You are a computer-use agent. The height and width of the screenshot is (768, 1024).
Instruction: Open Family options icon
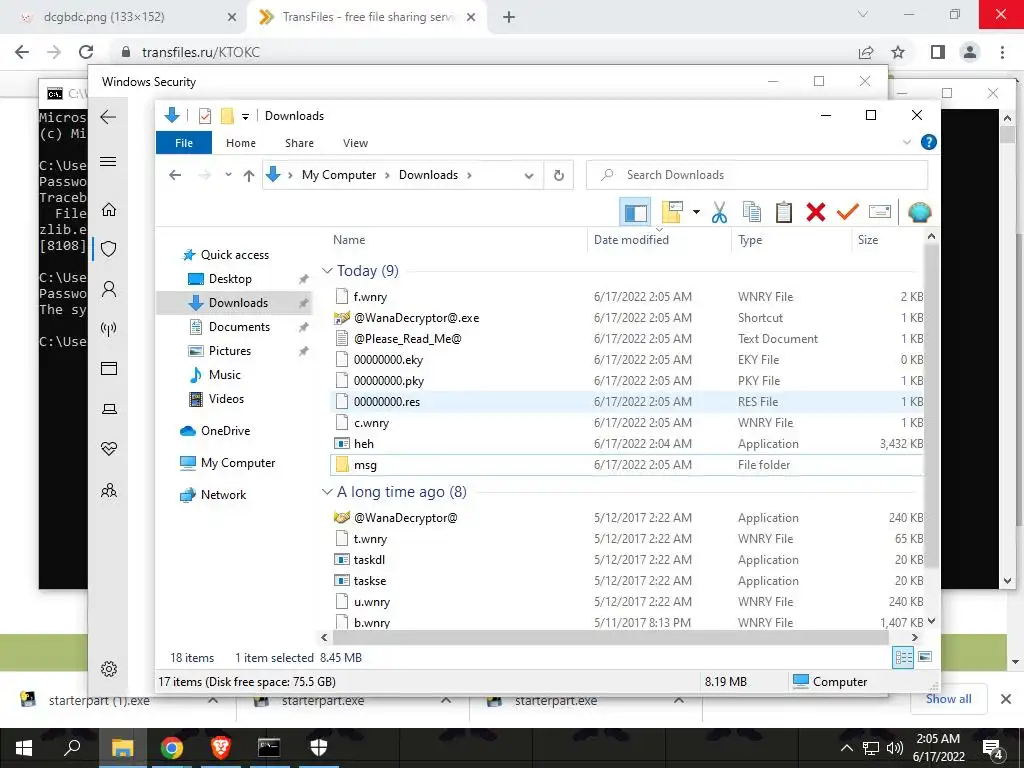tap(108, 490)
